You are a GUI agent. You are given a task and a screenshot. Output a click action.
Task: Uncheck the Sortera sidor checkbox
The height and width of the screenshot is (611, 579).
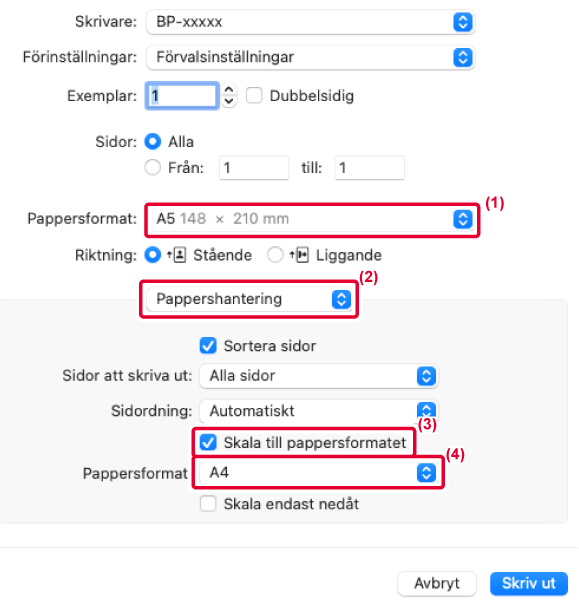click(x=208, y=346)
